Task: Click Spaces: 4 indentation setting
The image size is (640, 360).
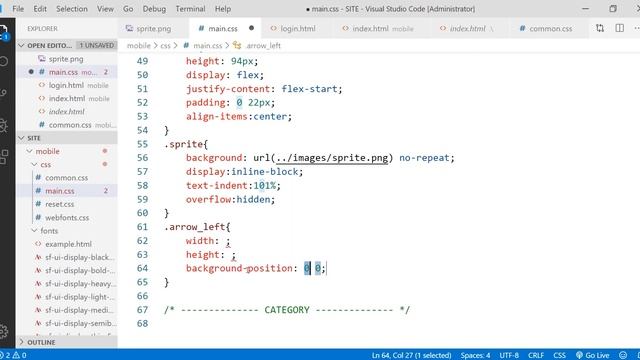Action: click(476, 355)
